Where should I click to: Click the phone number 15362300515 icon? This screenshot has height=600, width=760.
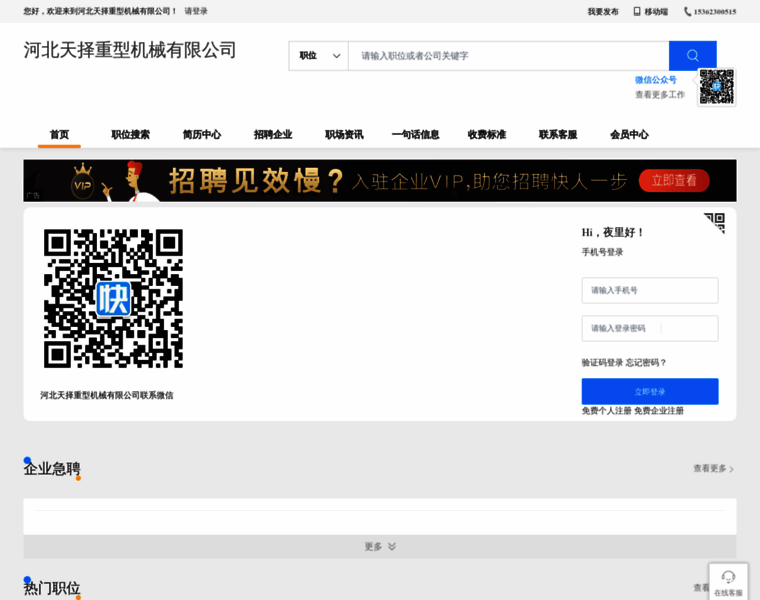point(688,12)
